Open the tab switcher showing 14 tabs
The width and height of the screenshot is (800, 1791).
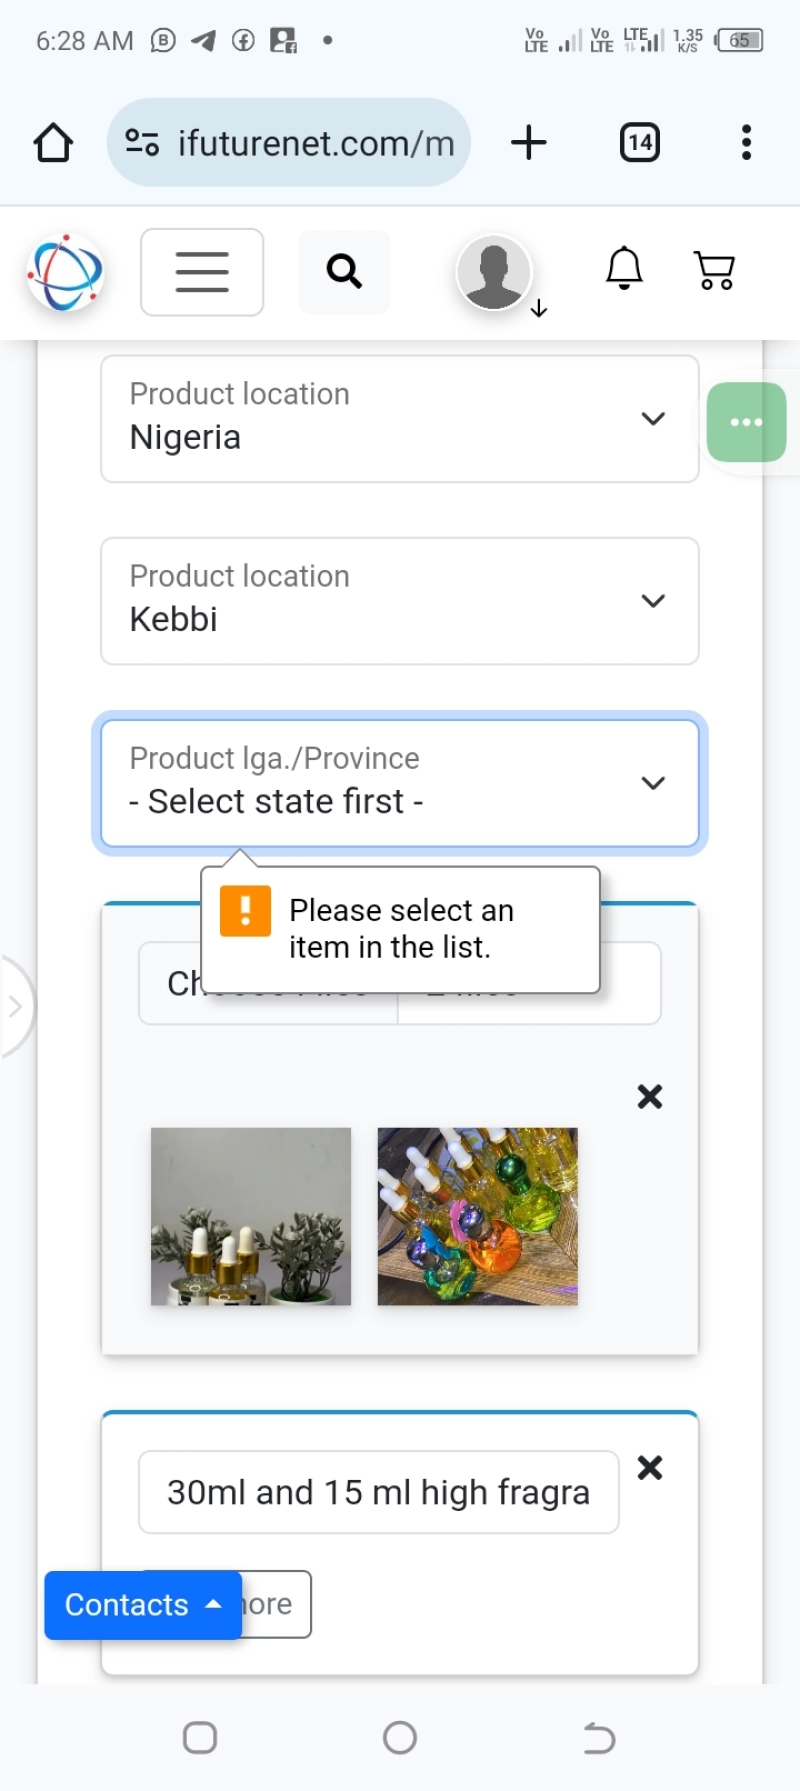pyautogui.click(x=640, y=143)
